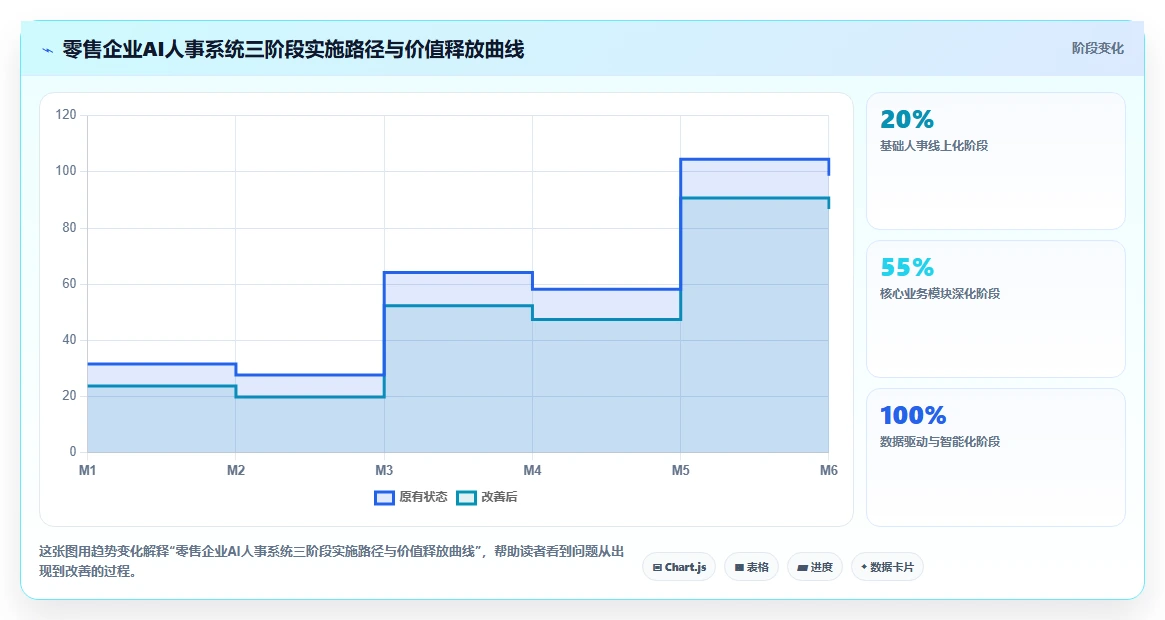This screenshot has width=1165, height=620.
Task: Click the Chart.js tag
Action: click(679, 566)
